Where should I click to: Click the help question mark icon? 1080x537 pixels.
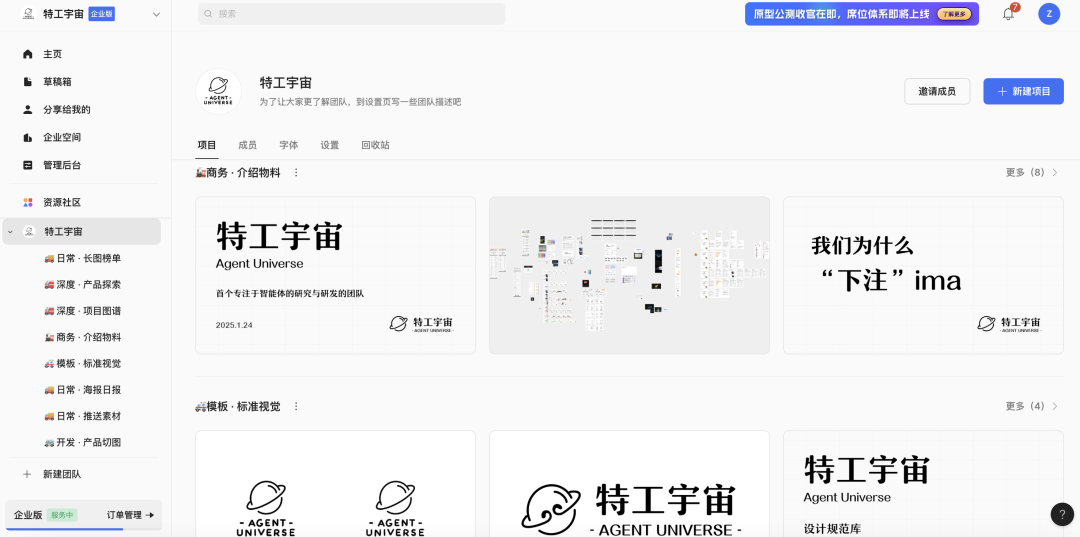[1061, 514]
